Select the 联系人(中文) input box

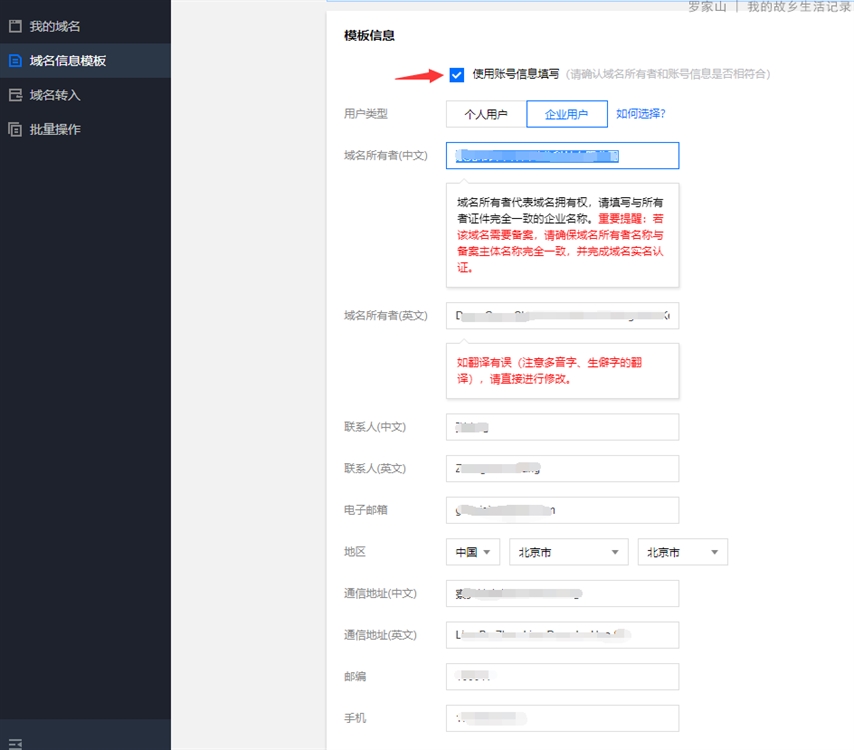pos(562,427)
